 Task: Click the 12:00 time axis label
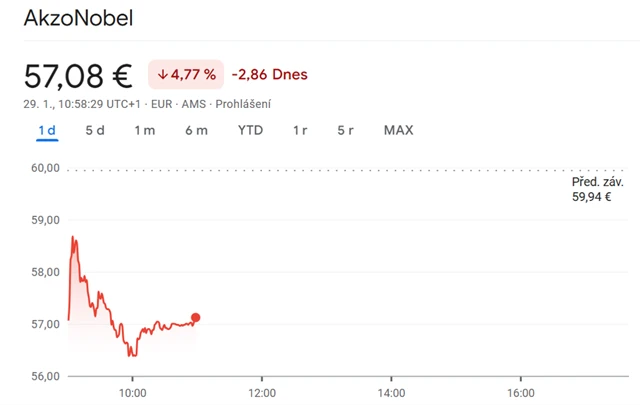click(x=261, y=393)
